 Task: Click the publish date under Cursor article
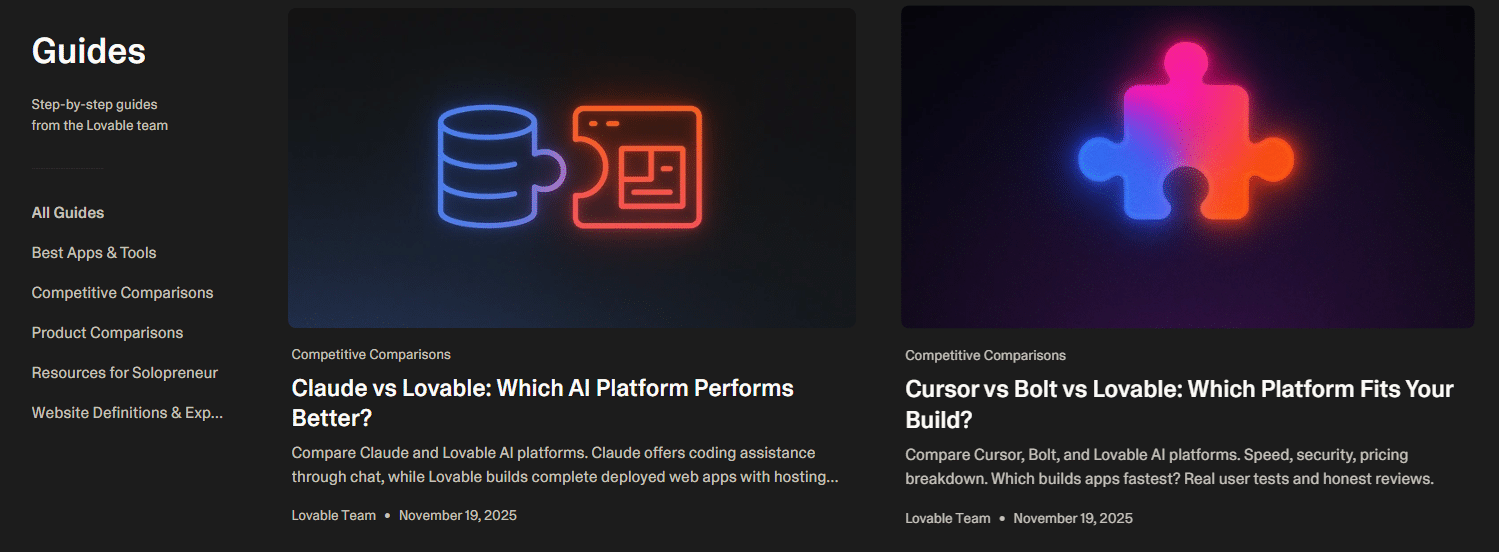point(1072,518)
